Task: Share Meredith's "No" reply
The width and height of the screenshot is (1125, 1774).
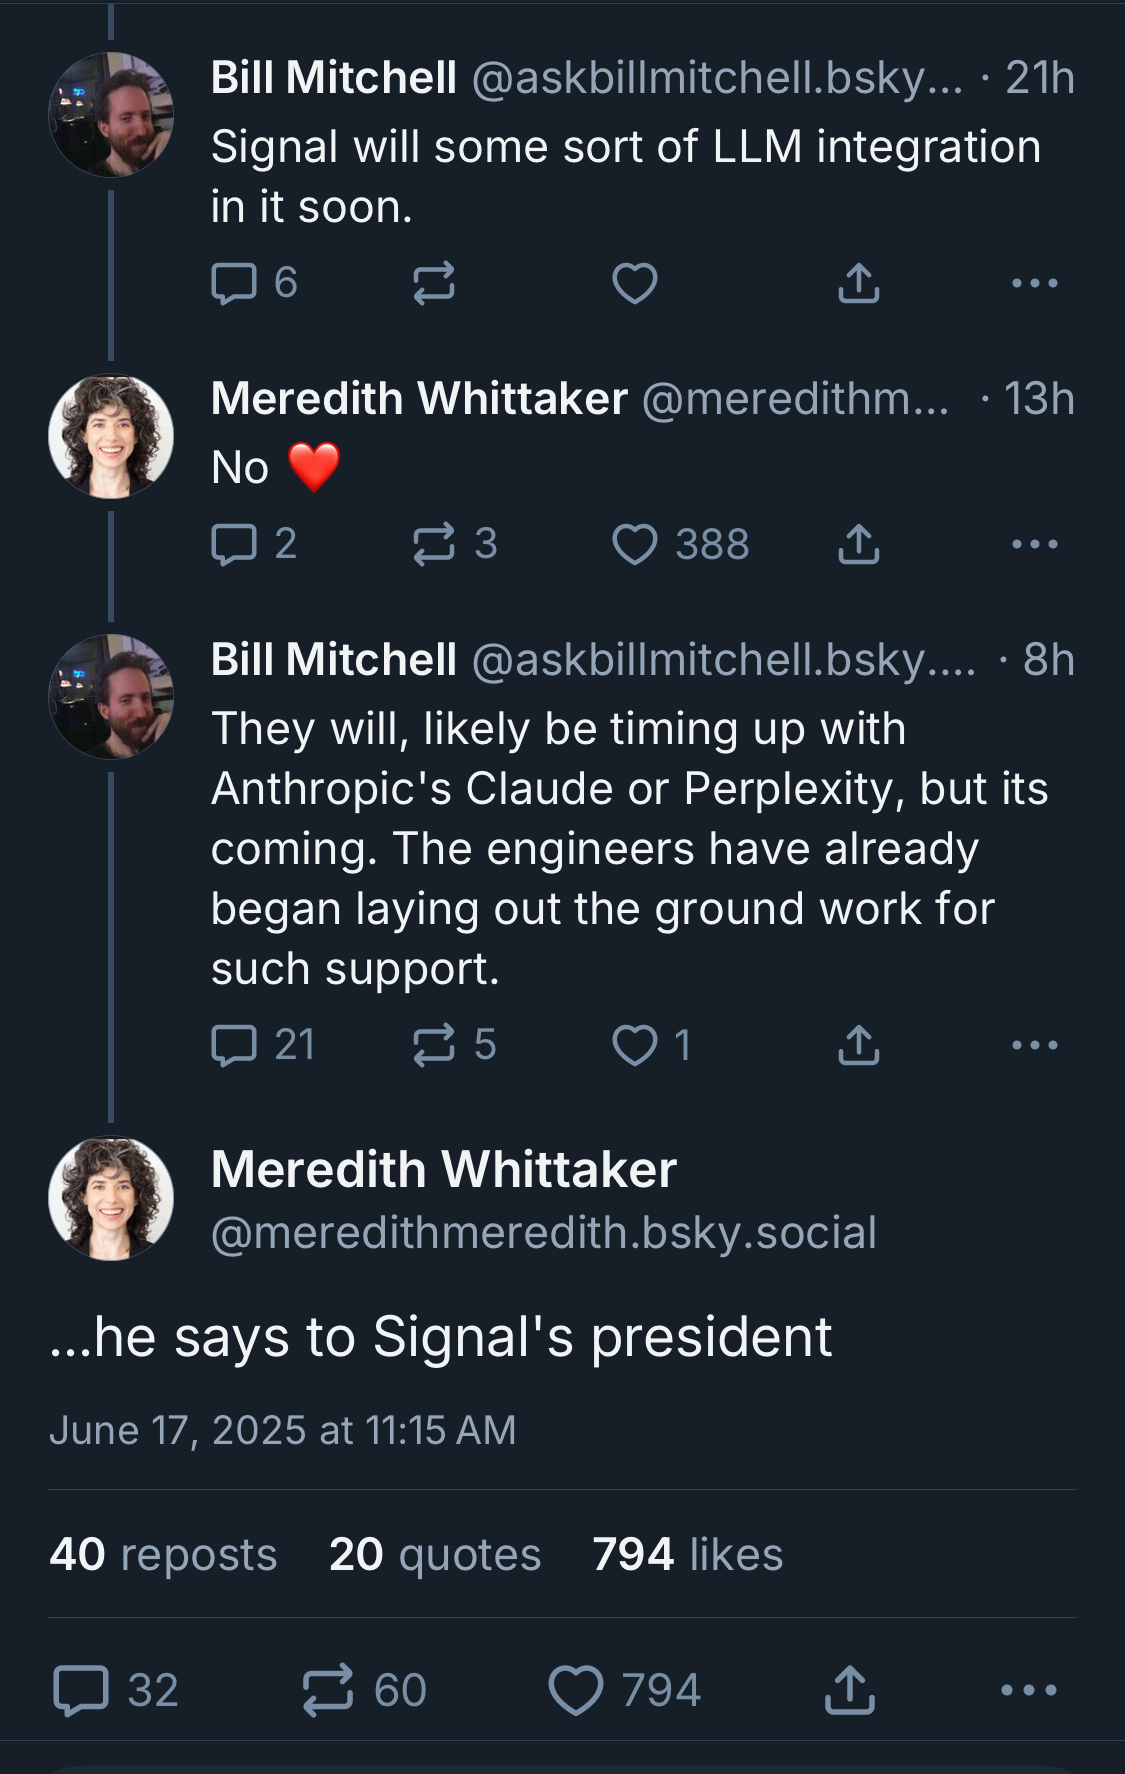Action: point(858,545)
